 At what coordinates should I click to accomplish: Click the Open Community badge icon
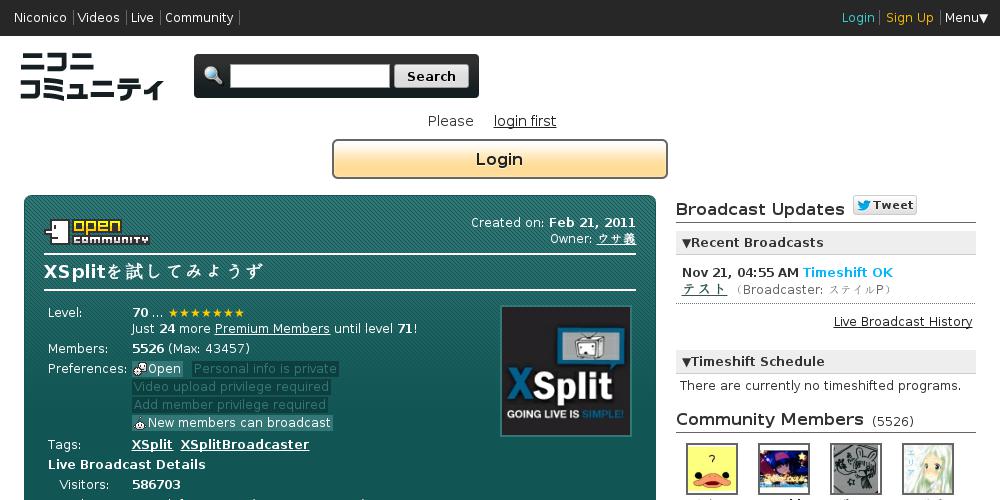coord(97,232)
